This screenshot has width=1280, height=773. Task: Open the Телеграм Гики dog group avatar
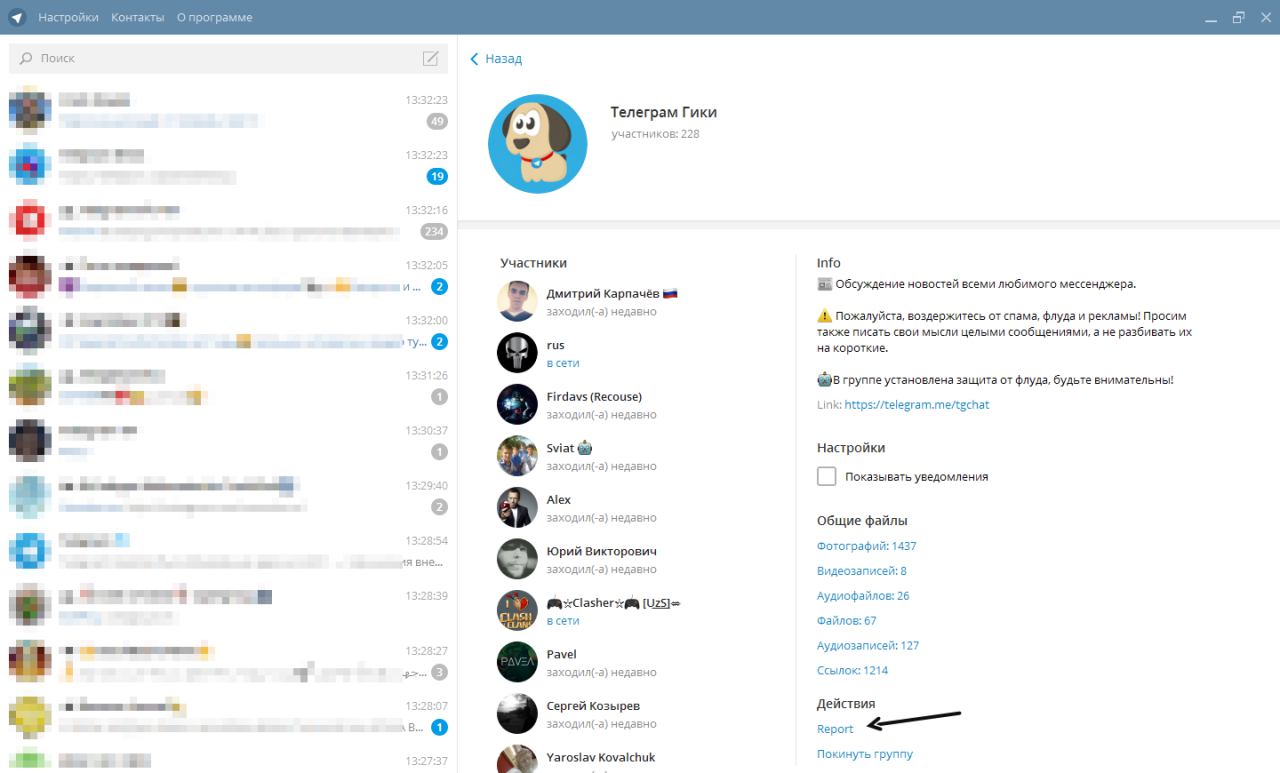537,144
